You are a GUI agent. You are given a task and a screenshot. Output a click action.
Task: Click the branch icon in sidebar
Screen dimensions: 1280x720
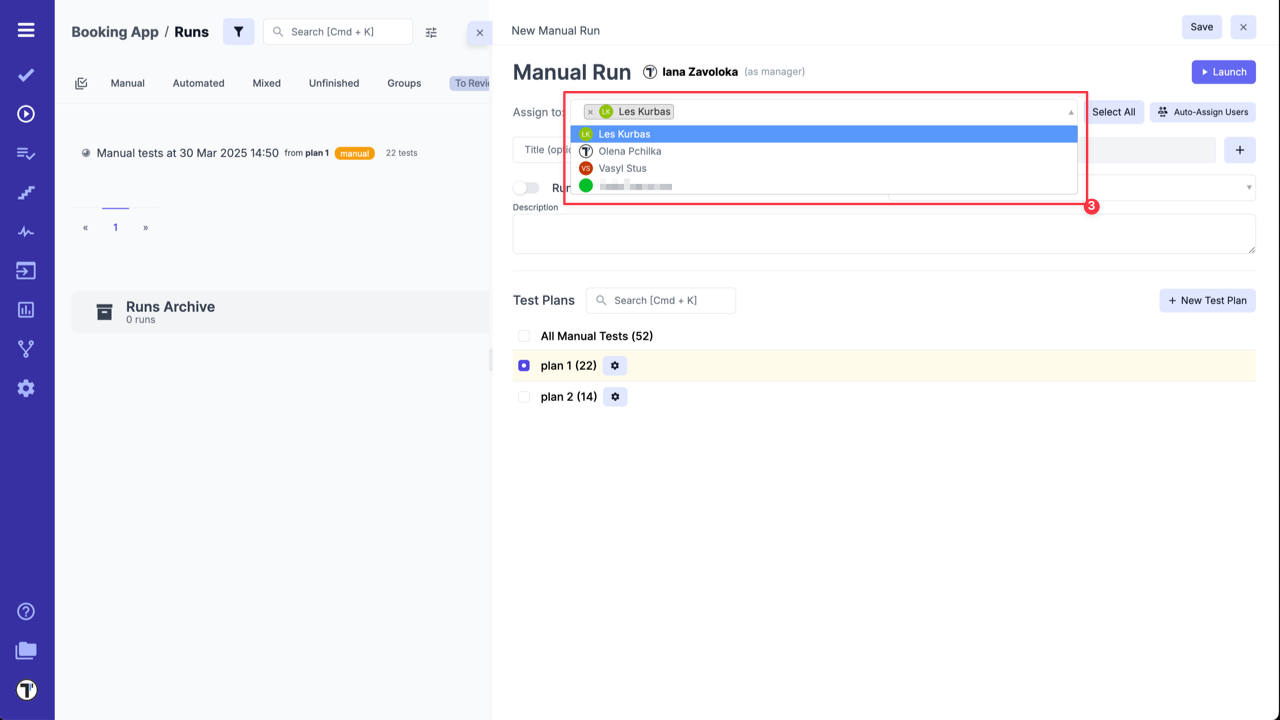click(x=26, y=349)
